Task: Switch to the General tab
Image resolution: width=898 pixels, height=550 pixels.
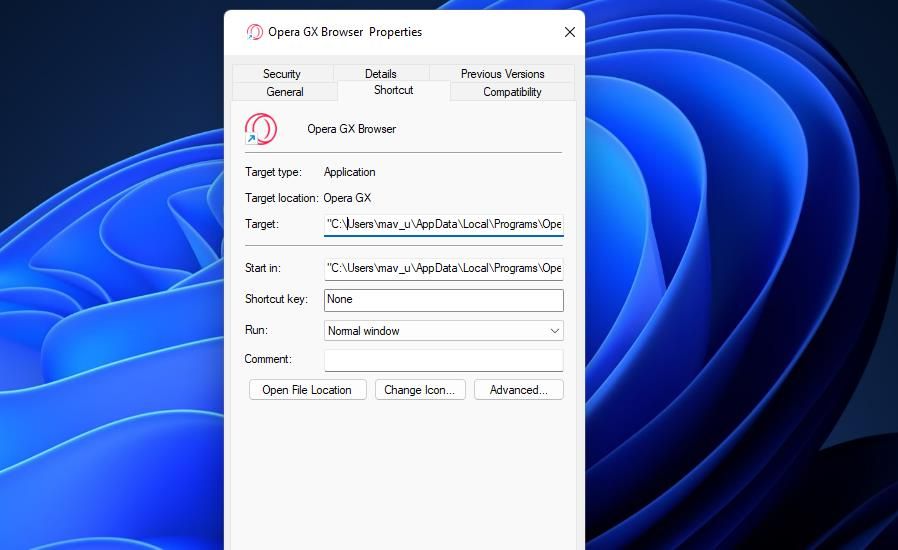Action: click(285, 92)
